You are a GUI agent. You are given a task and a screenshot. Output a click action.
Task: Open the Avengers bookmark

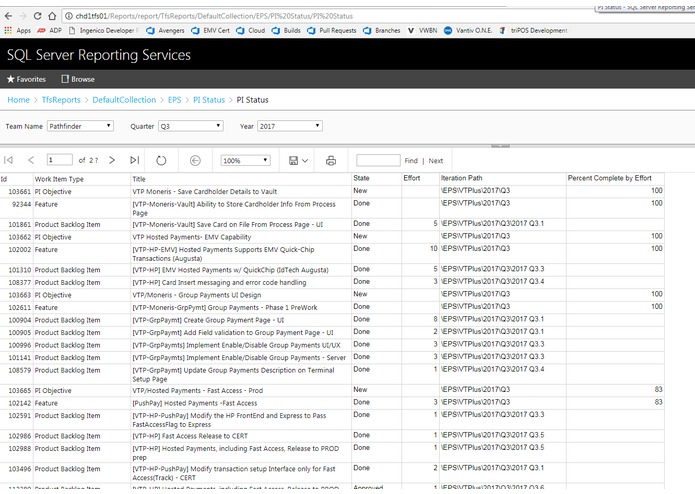tap(165, 31)
